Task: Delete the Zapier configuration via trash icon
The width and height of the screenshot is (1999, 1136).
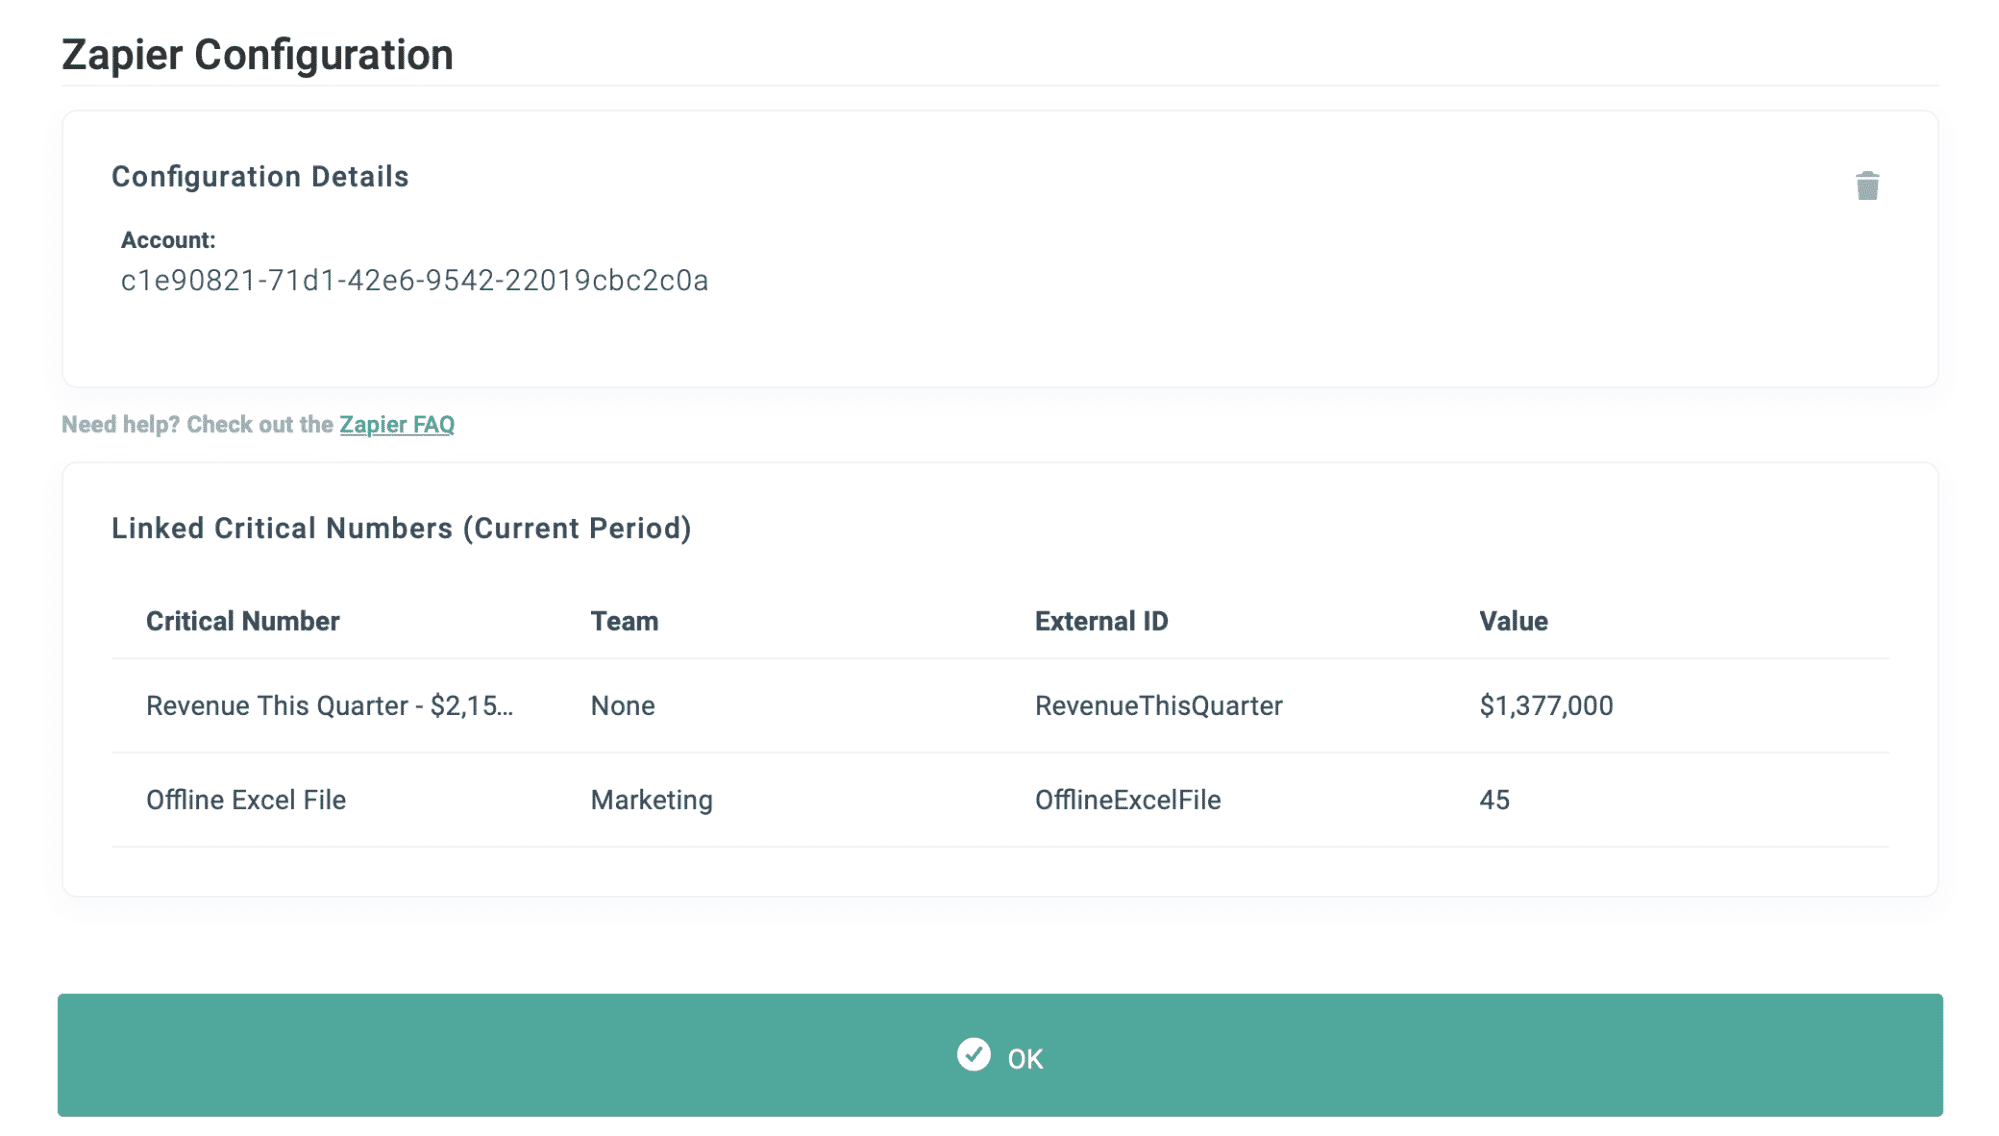Action: click(x=1867, y=186)
